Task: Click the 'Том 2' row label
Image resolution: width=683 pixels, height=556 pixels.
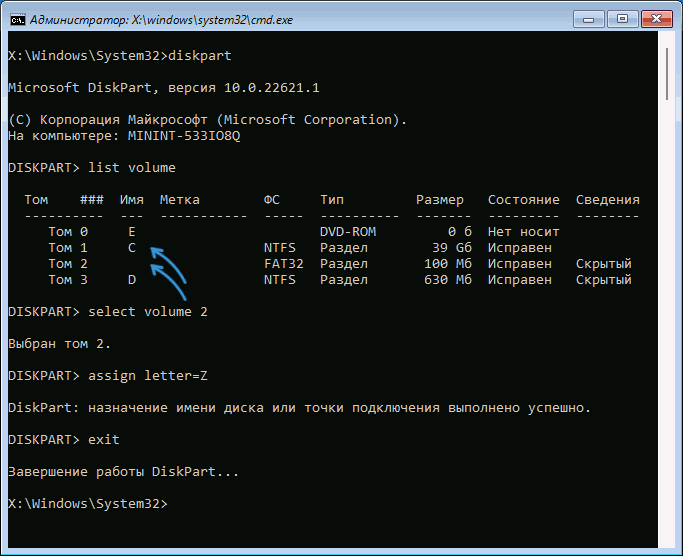Action: 68,264
